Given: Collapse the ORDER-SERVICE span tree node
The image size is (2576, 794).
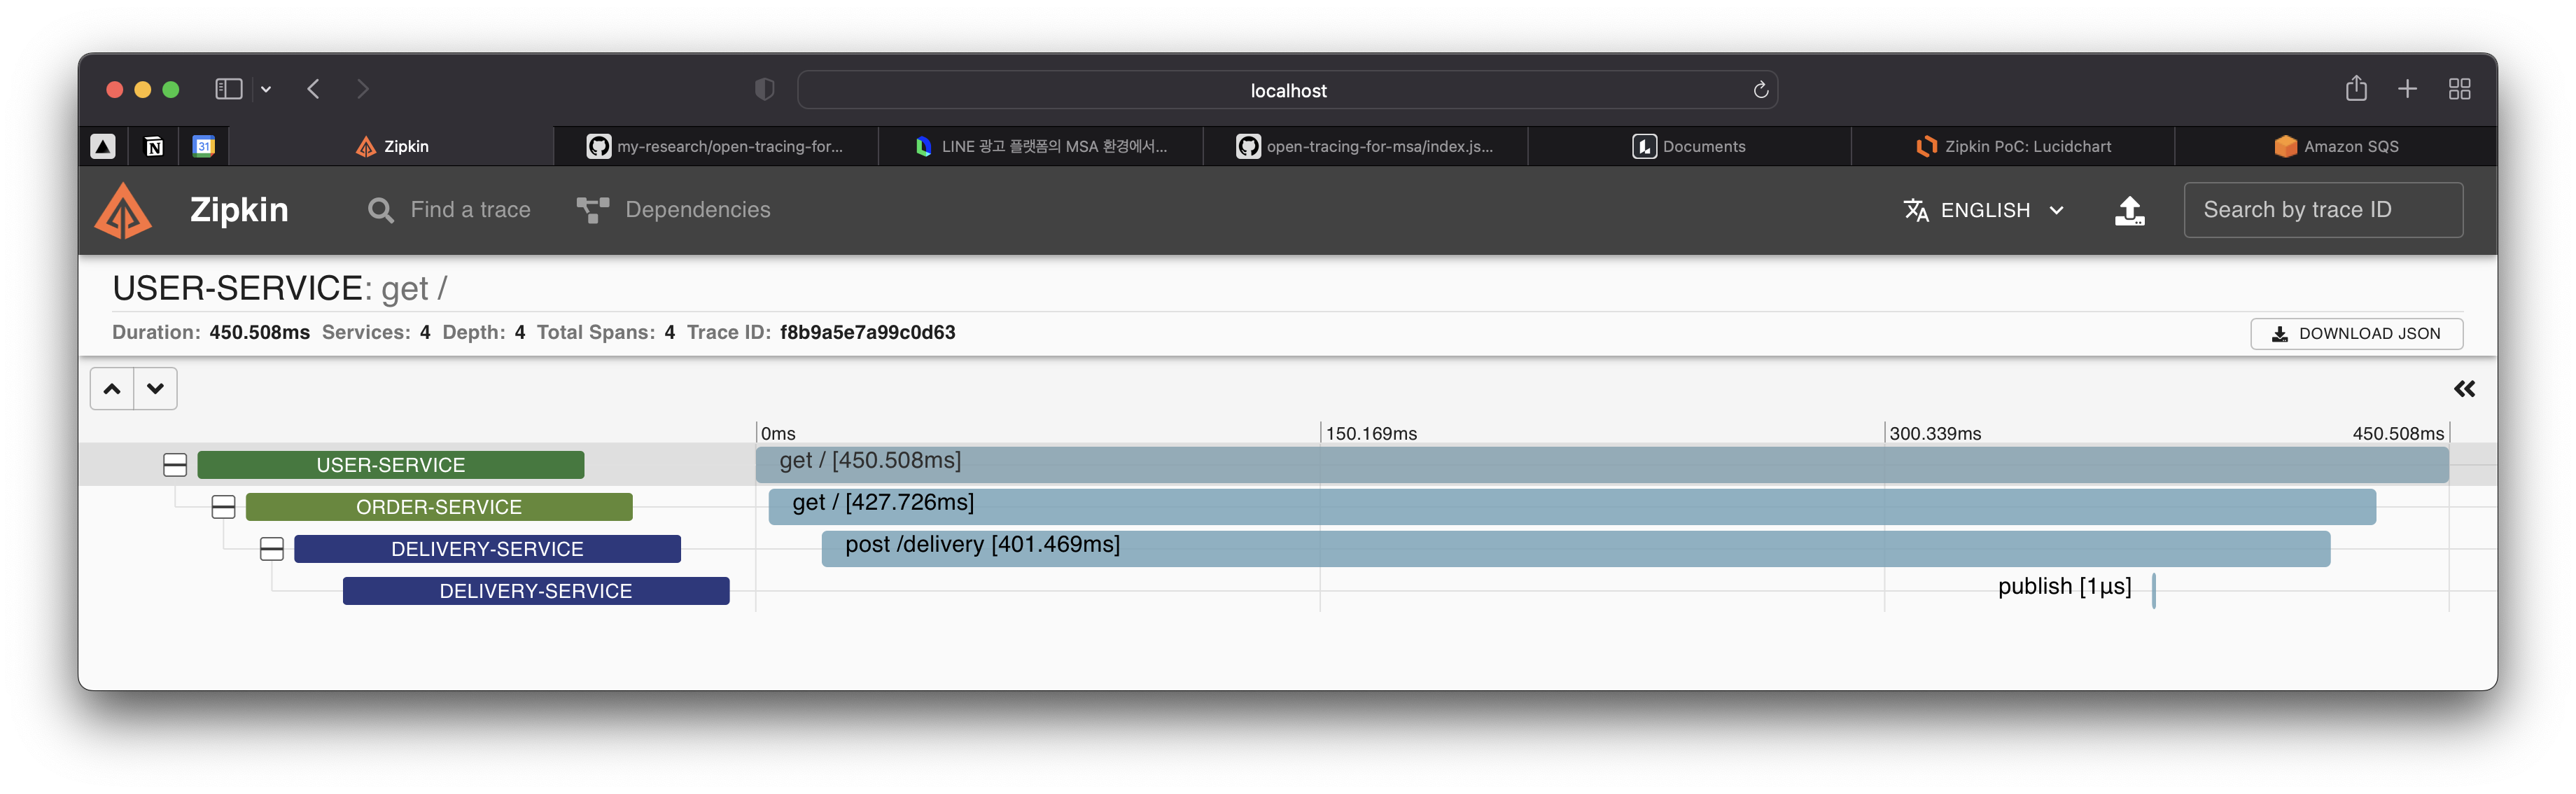Looking at the screenshot, I should tap(223, 507).
